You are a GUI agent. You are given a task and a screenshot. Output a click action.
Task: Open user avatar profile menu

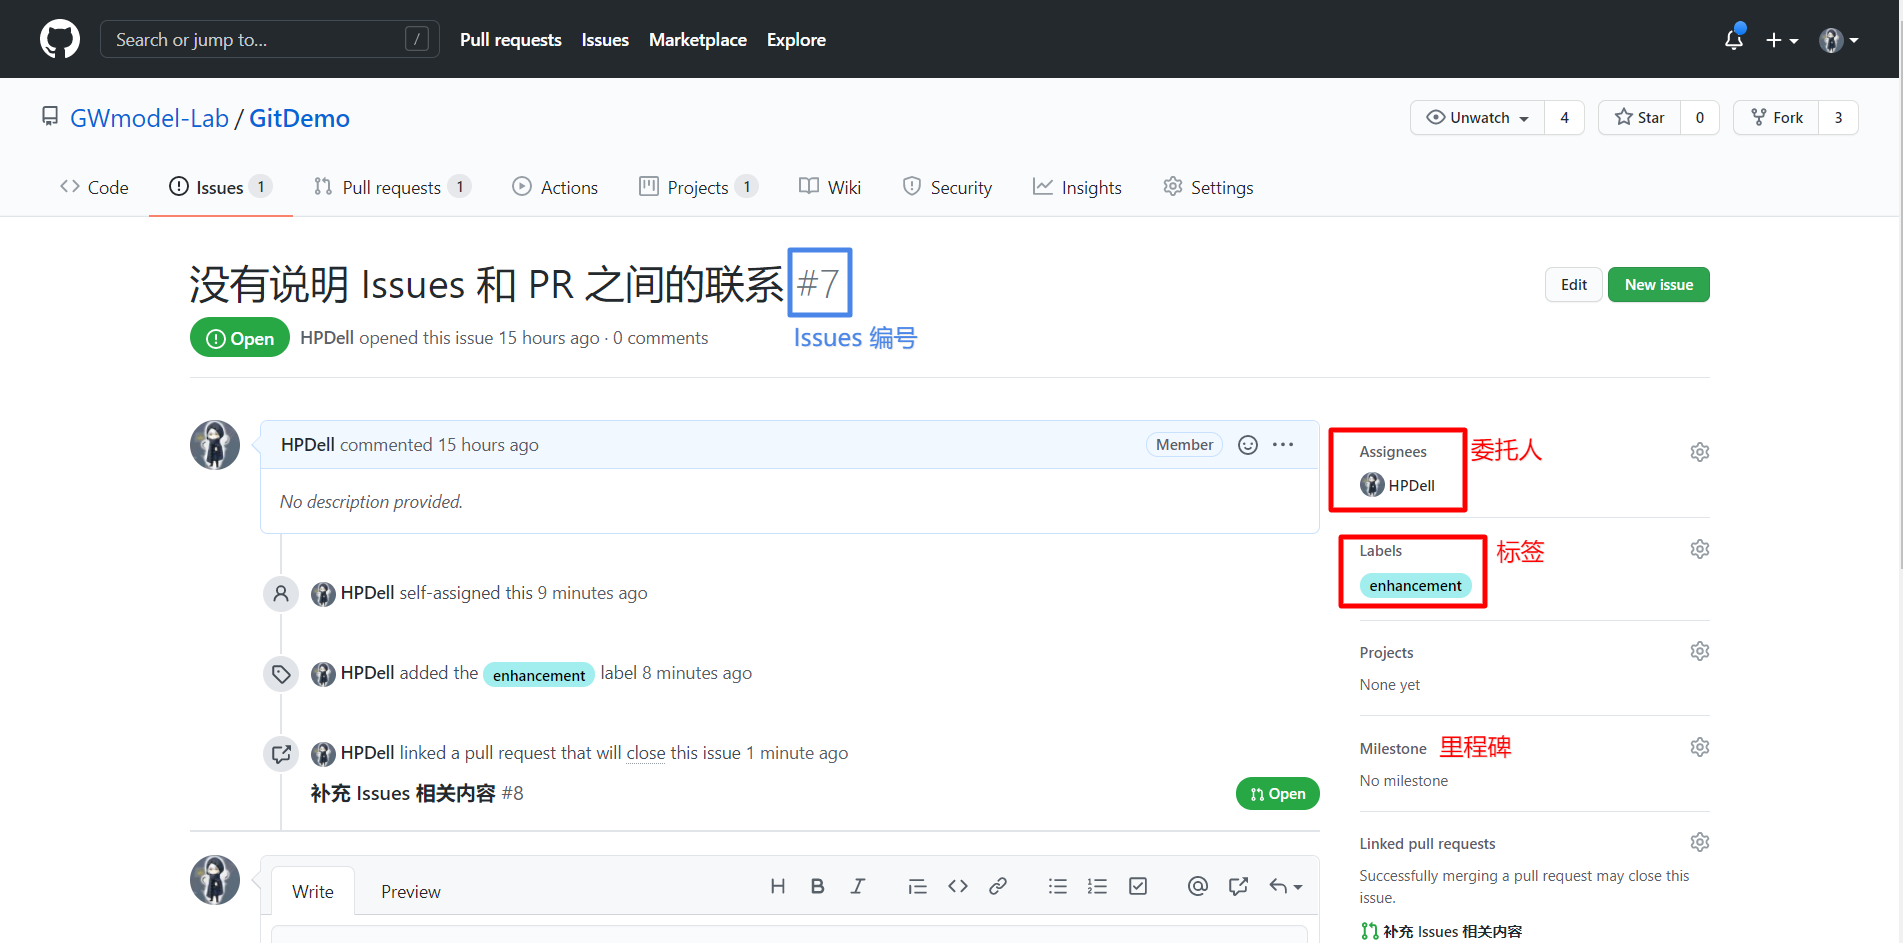(x=1838, y=40)
